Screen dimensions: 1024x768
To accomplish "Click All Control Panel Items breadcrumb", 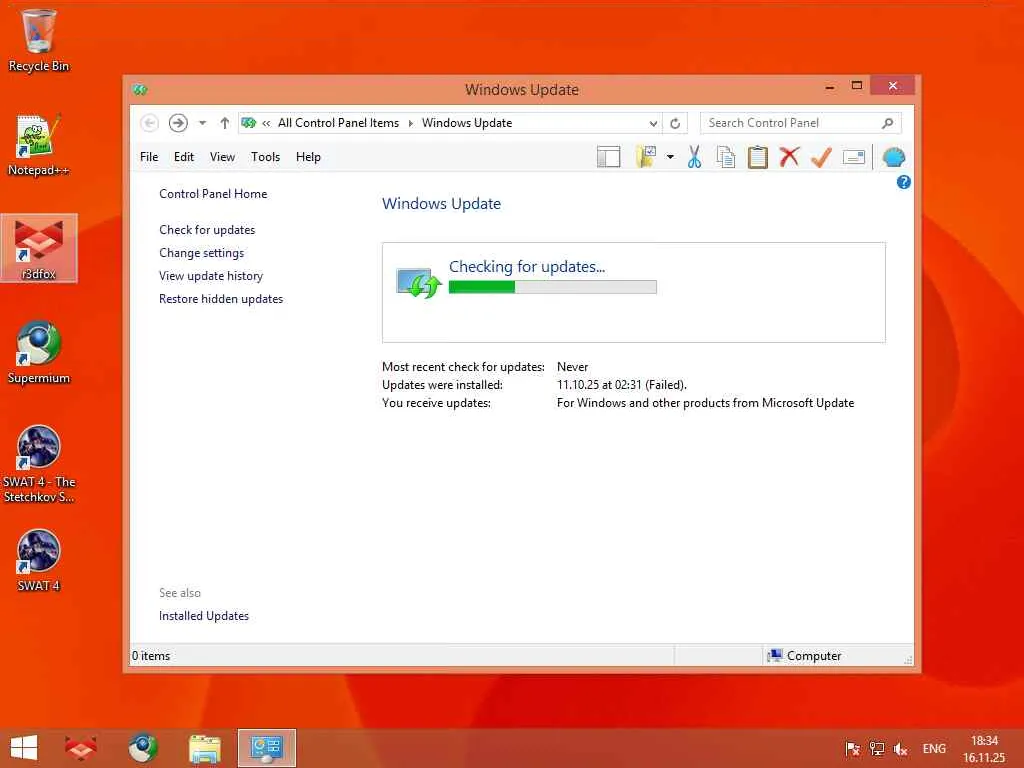I will tap(338, 123).
